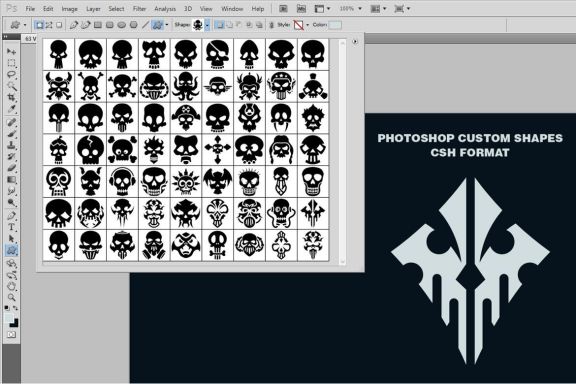
Task: Open the Edit menu
Action: [48, 8]
